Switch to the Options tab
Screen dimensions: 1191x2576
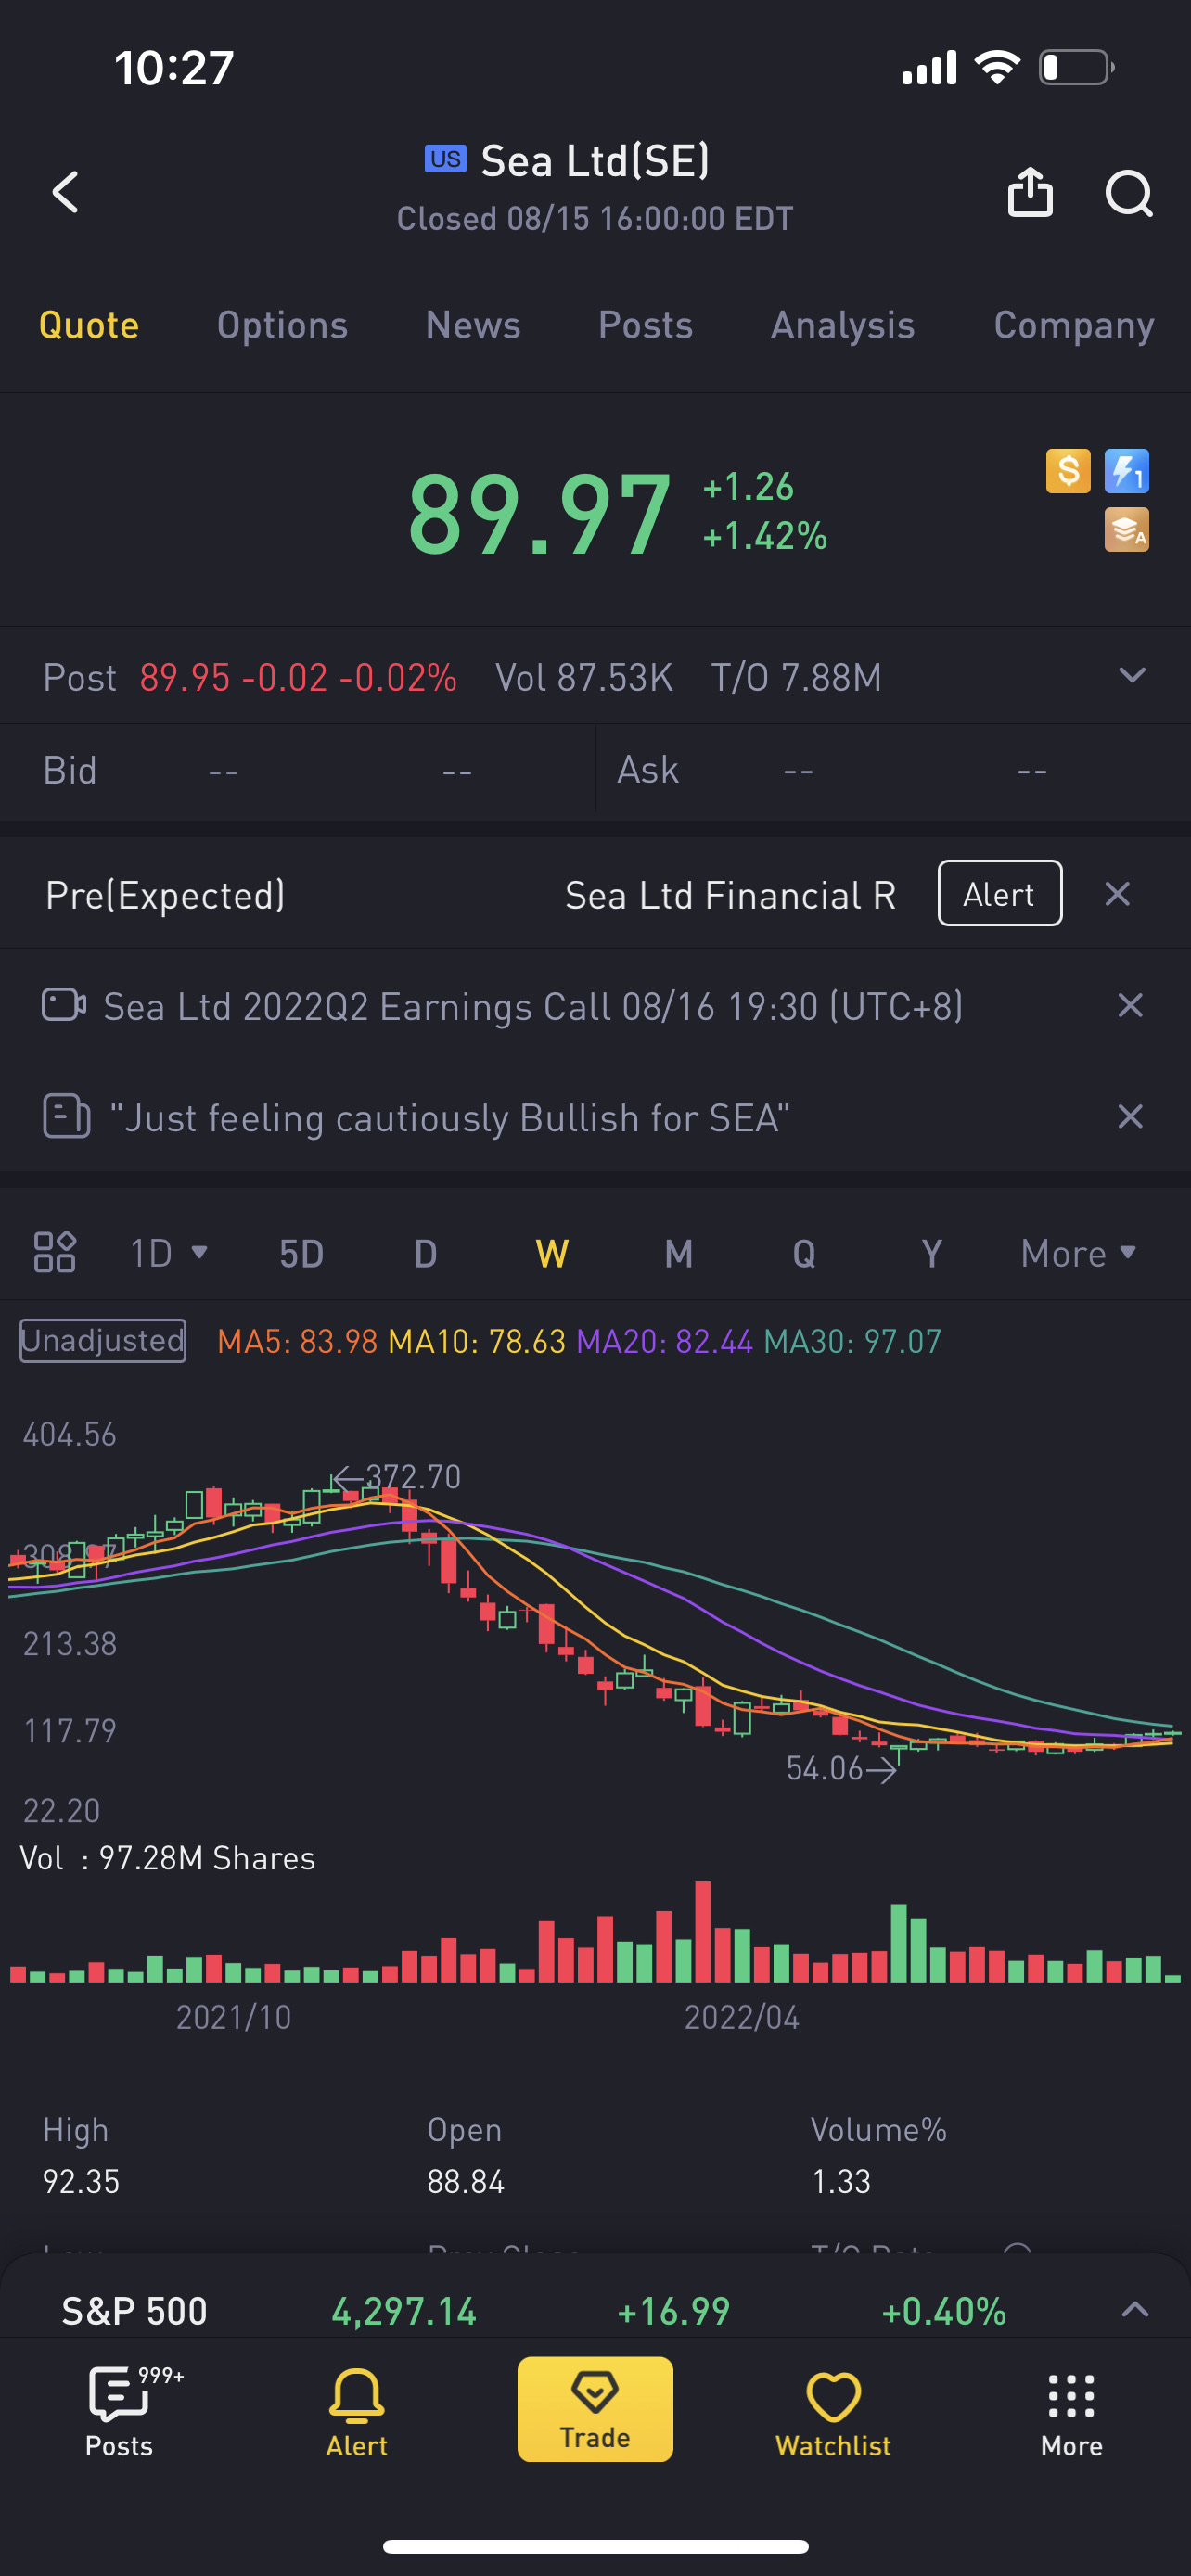282,325
